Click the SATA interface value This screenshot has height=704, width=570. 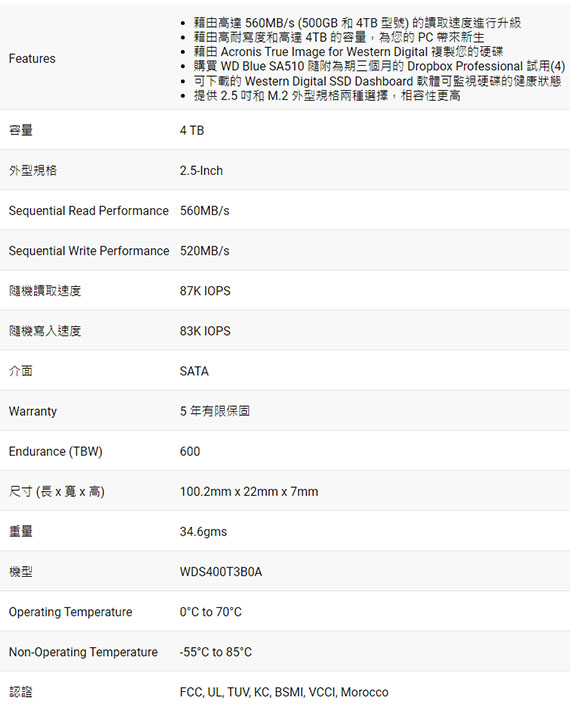(x=194, y=371)
